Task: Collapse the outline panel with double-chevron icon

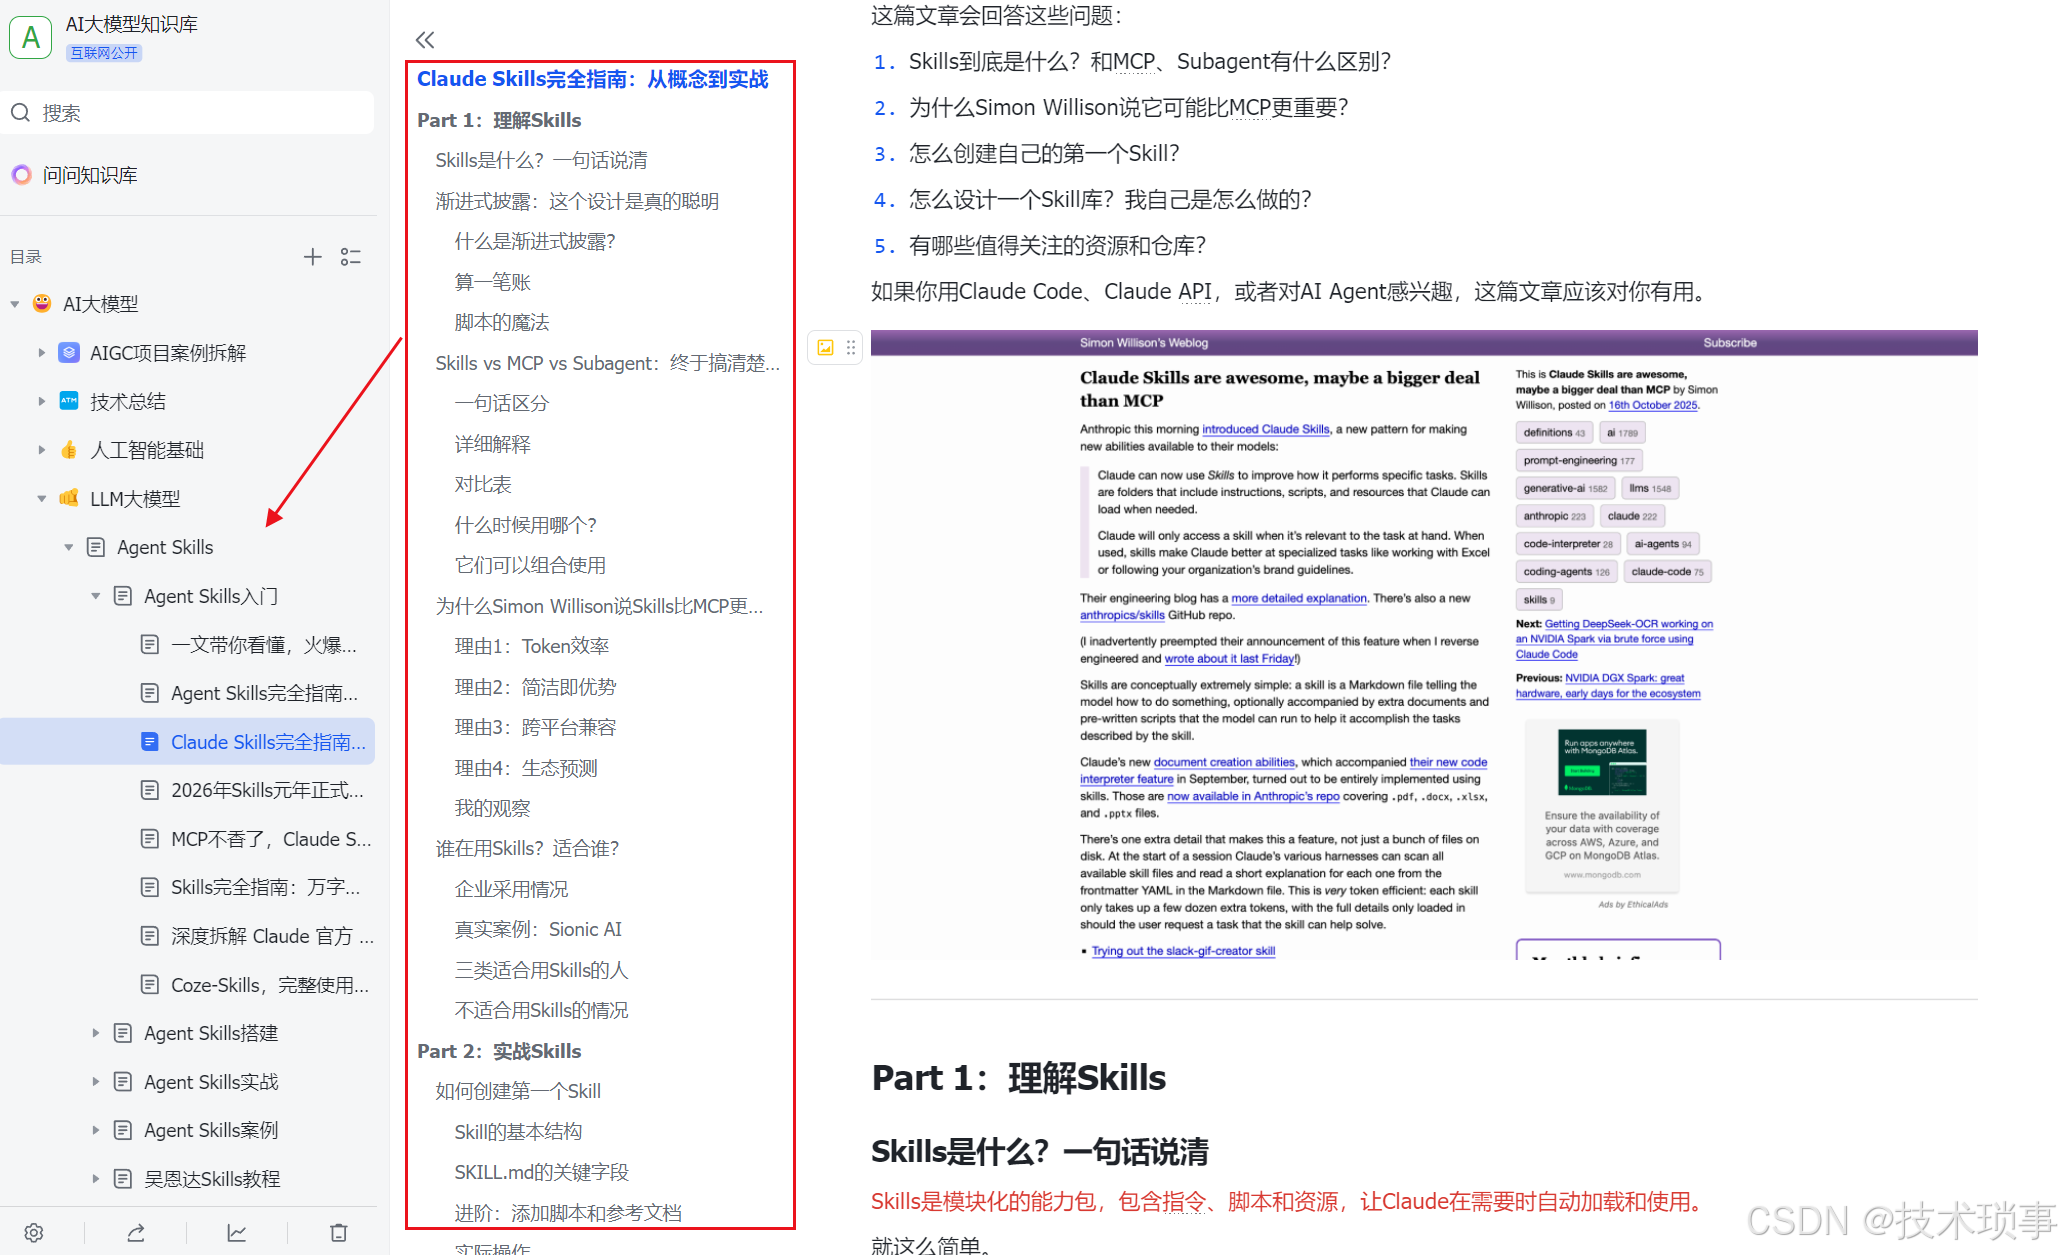Action: pos(425,40)
